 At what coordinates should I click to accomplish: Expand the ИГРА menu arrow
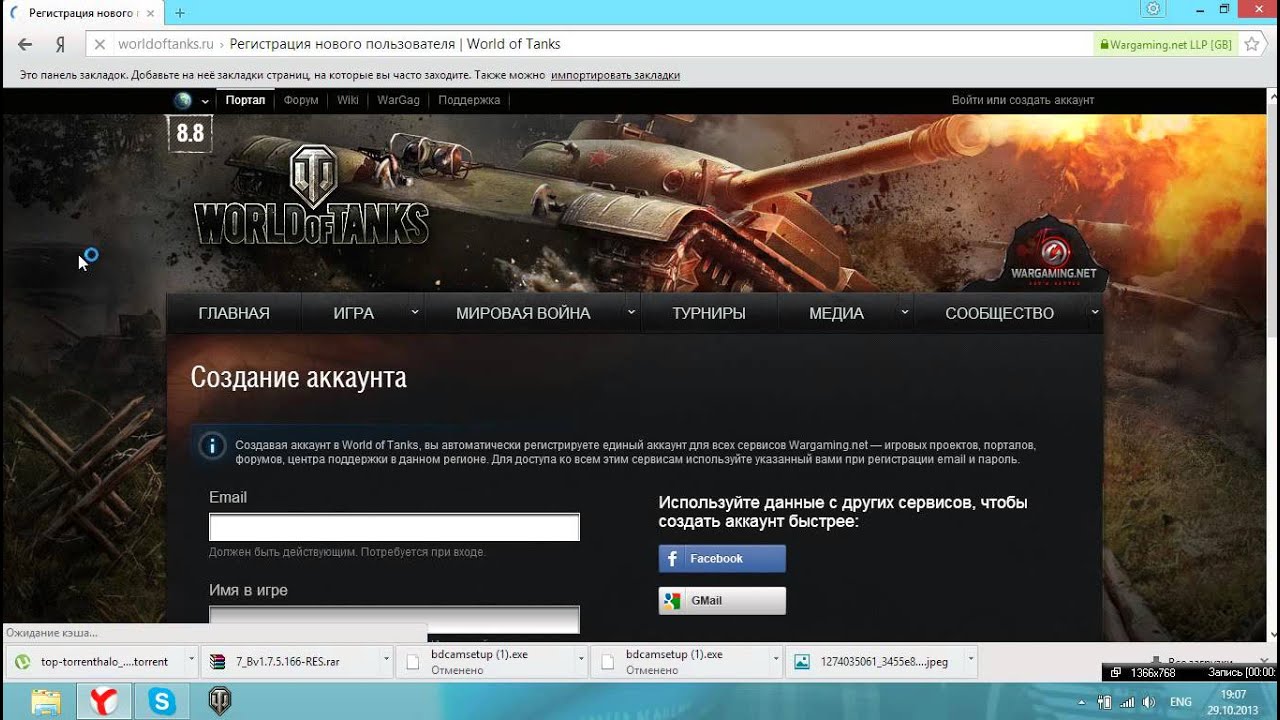415,312
